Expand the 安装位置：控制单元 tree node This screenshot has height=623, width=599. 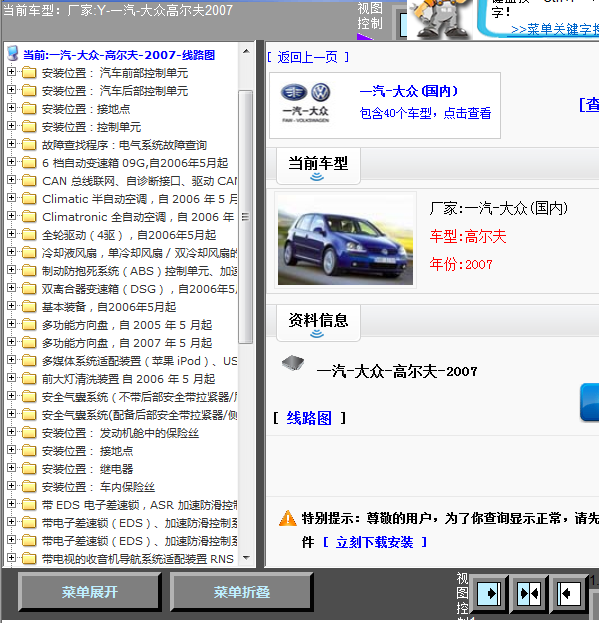click(12, 126)
